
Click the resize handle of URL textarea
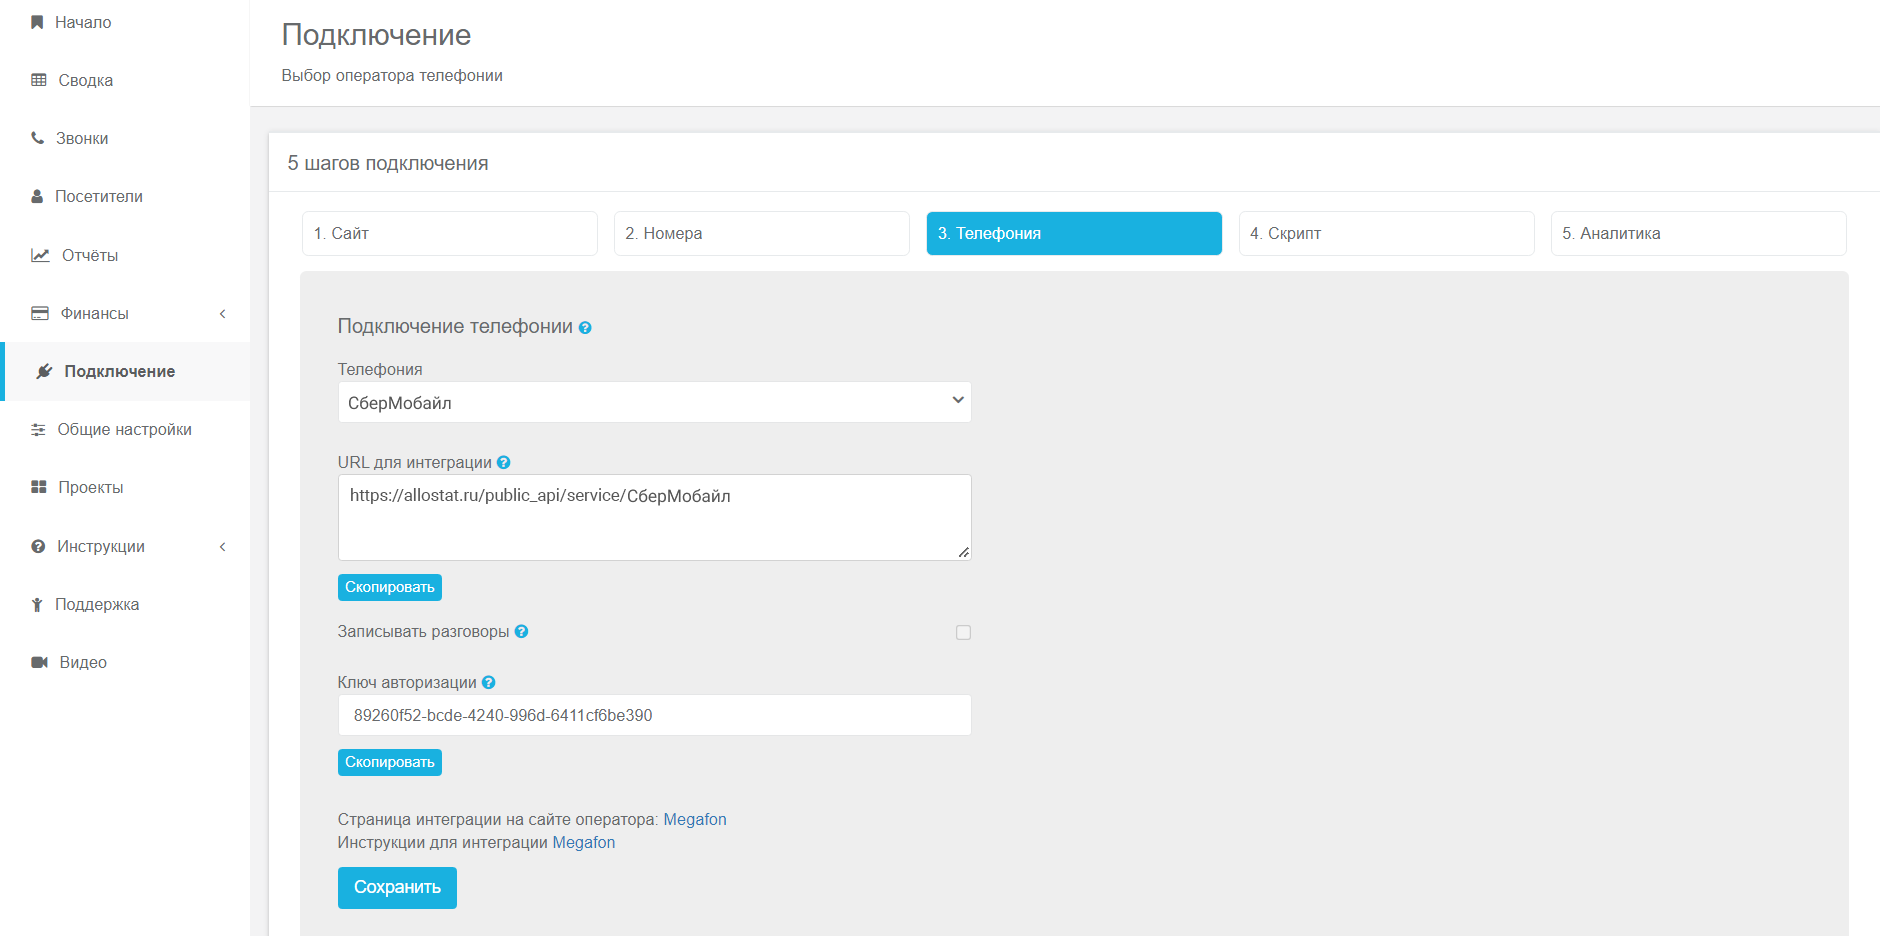click(963, 552)
